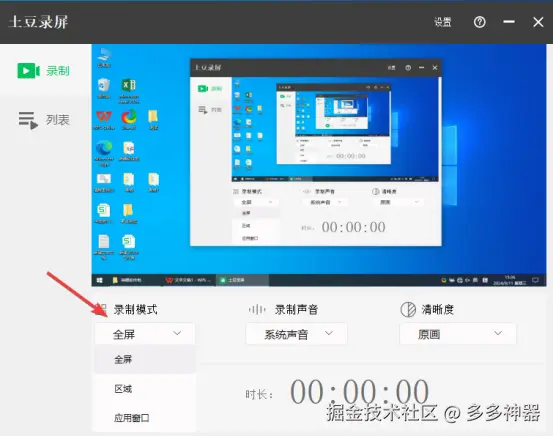Click the help question mark icon

coord(479,22)
